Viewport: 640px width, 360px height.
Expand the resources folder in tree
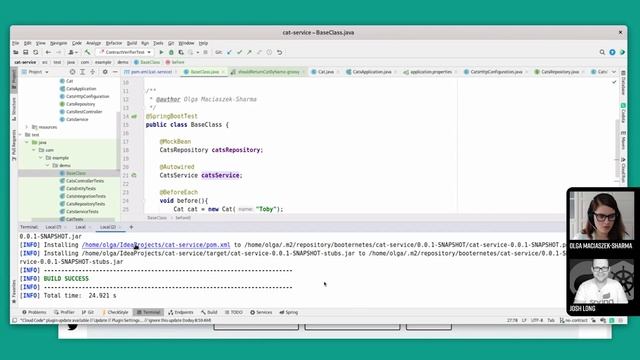[27, 127]
